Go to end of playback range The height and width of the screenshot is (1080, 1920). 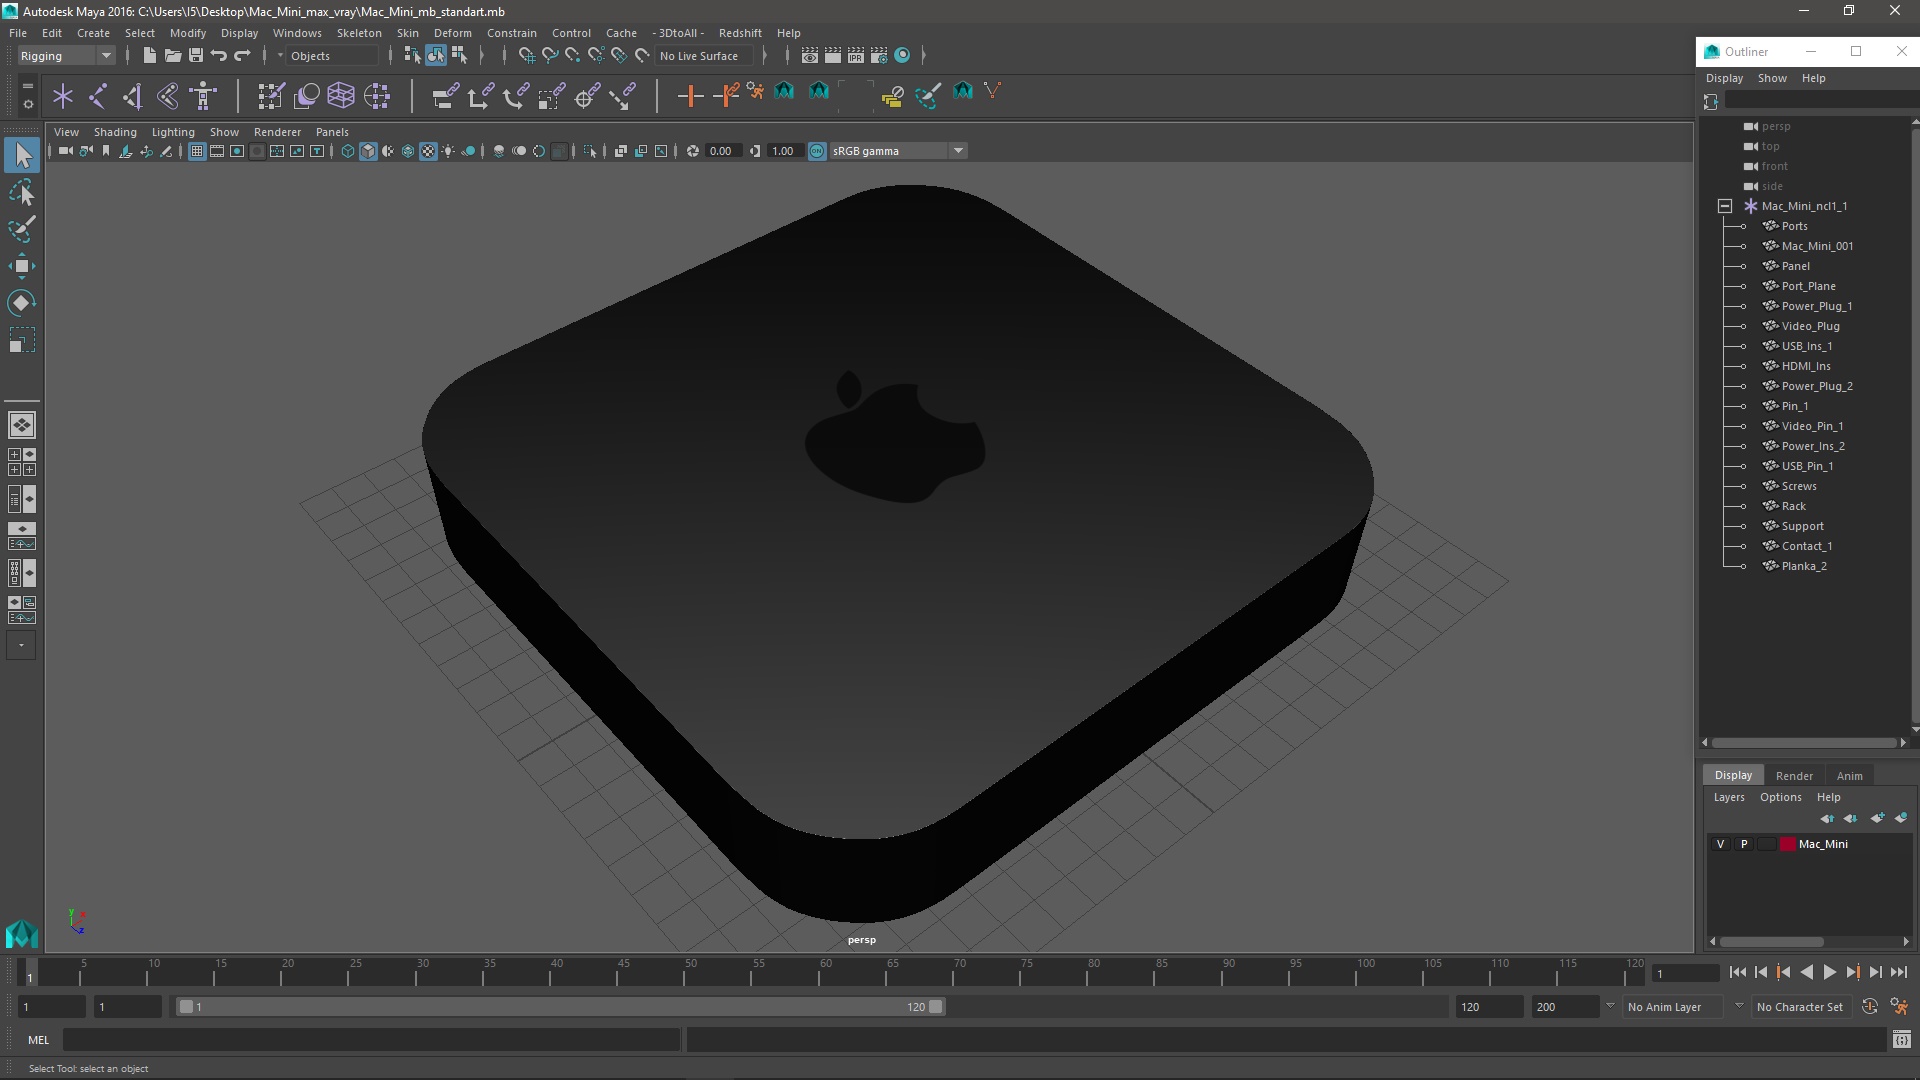tap(1899, 972)
